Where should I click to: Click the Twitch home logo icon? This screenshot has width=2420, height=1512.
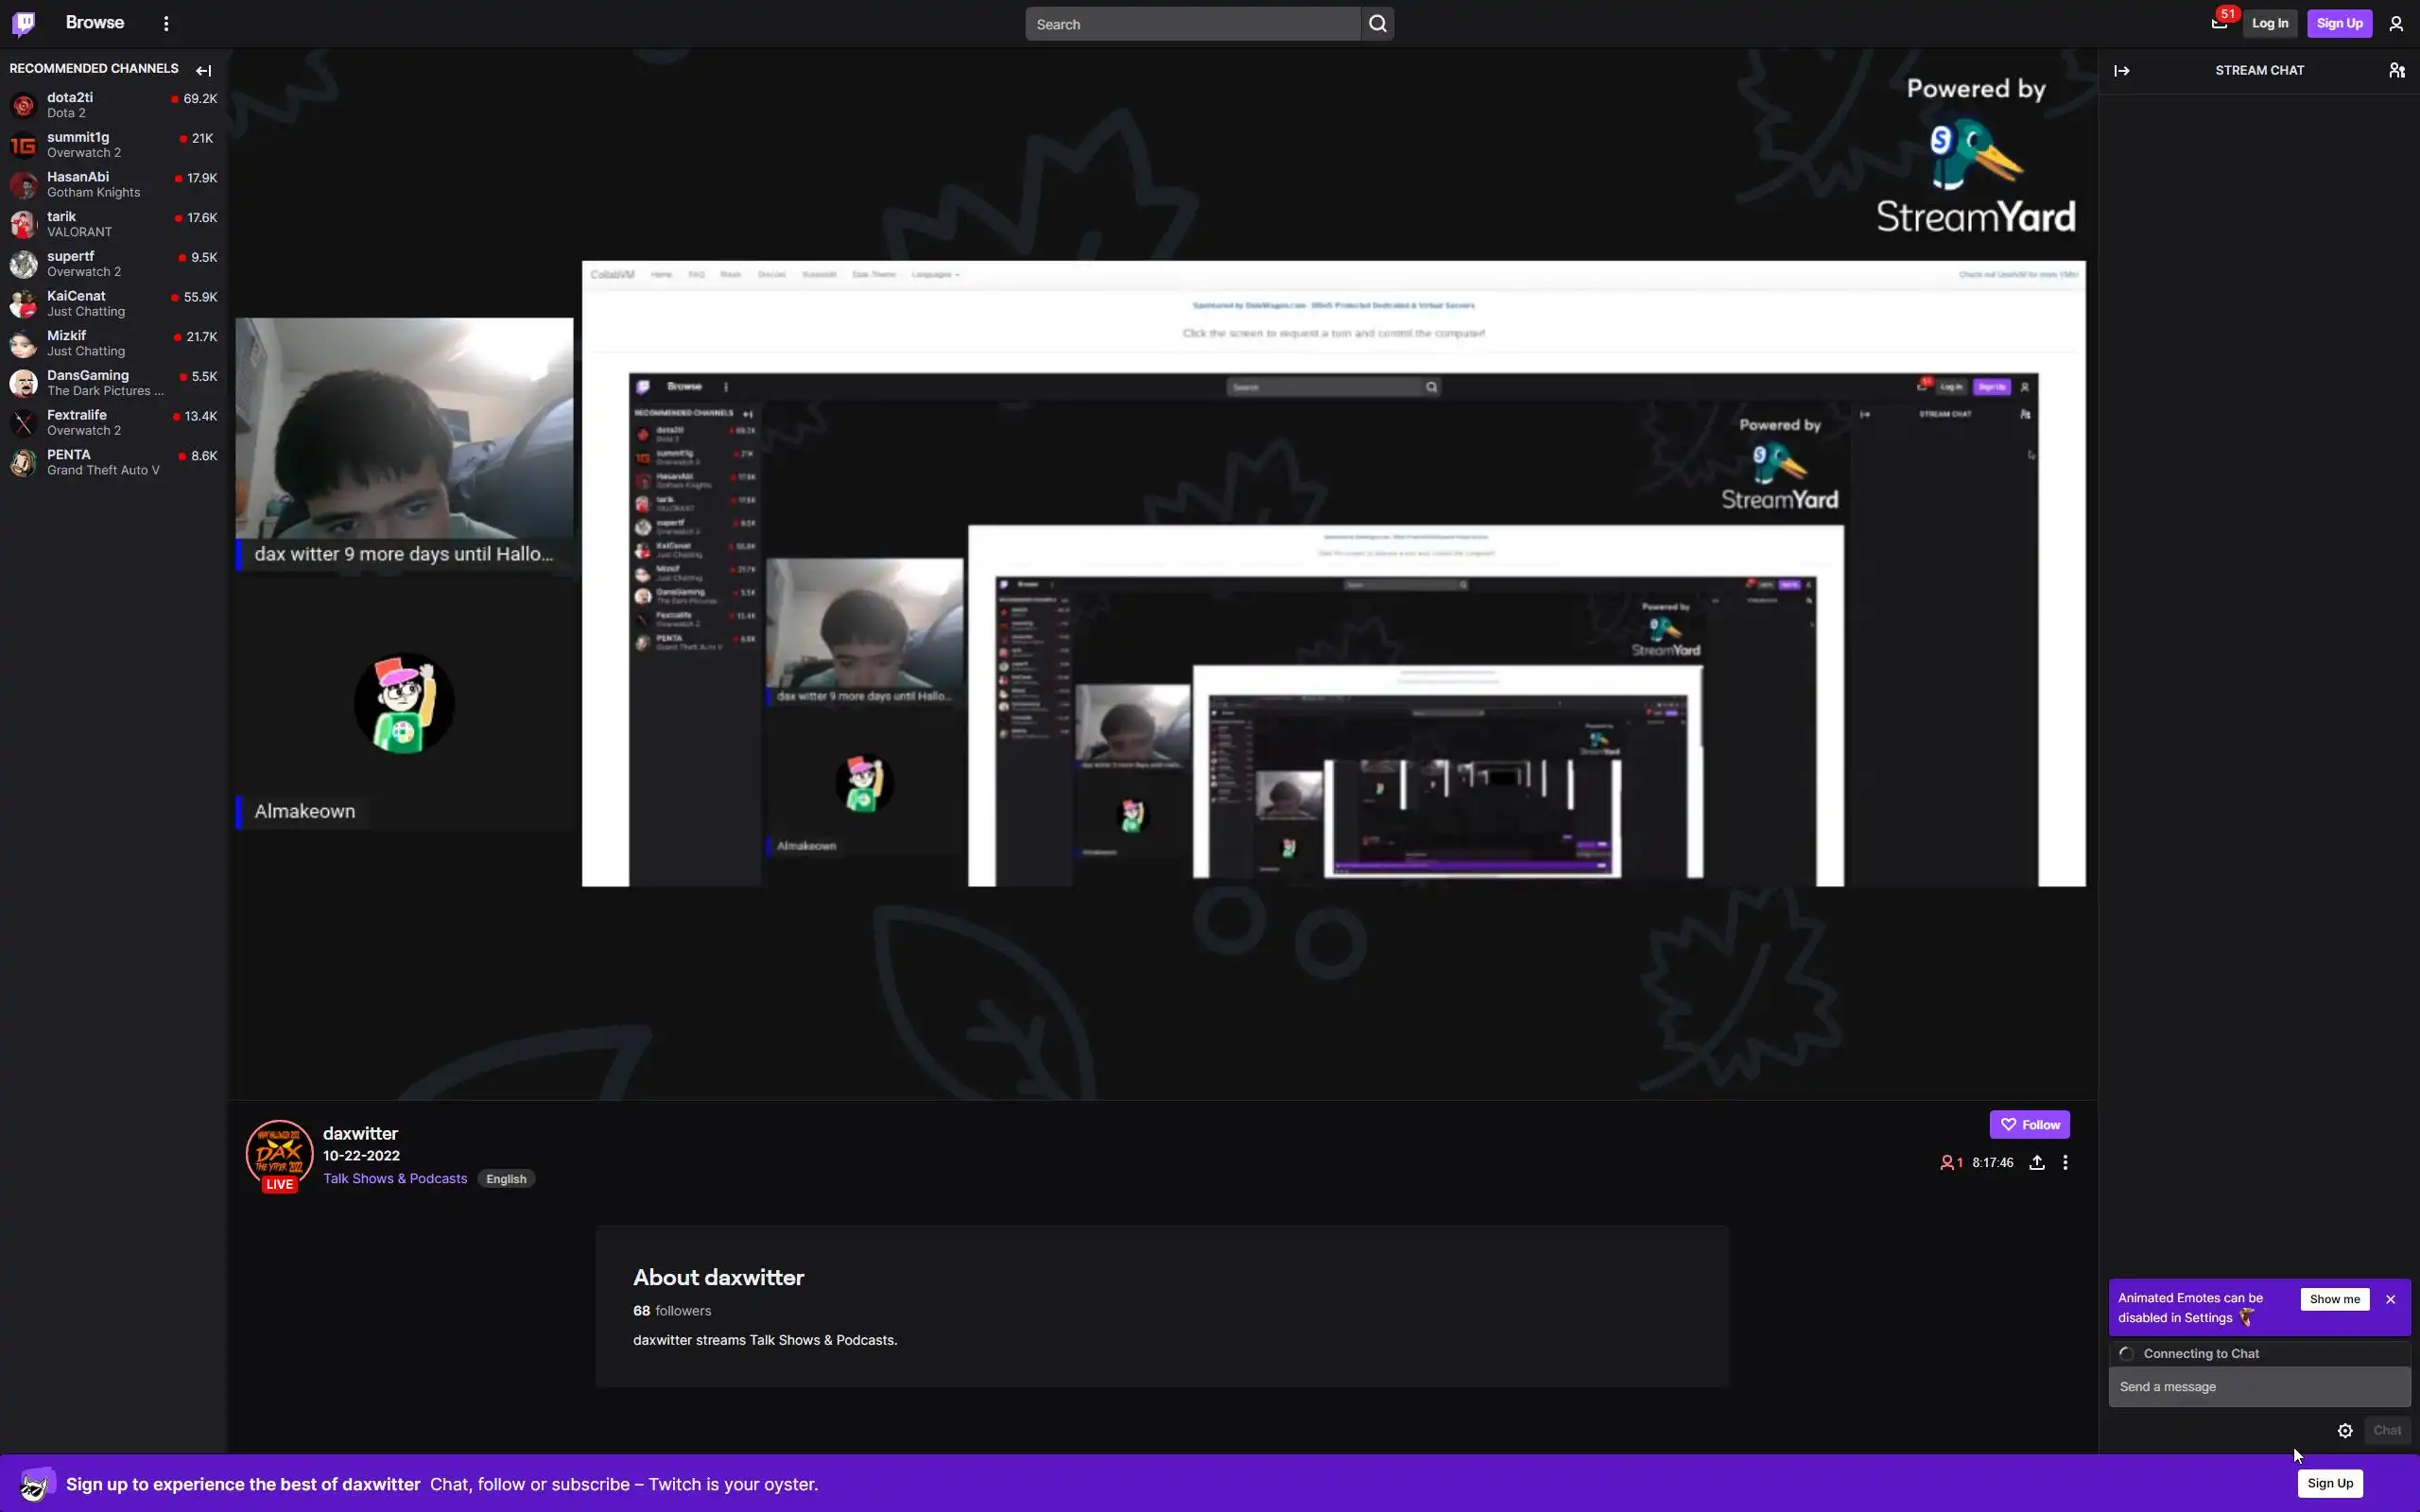(24, 23)
